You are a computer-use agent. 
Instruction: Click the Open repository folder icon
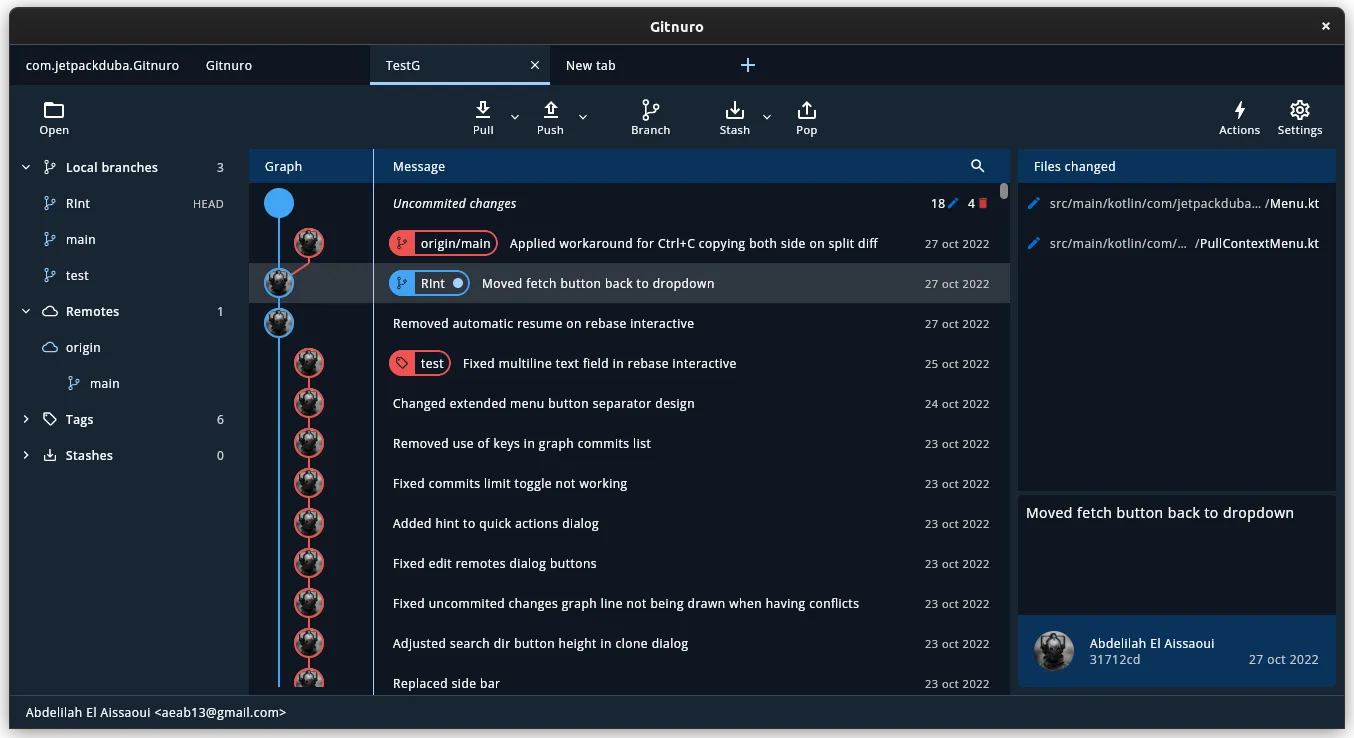point(53,110)
